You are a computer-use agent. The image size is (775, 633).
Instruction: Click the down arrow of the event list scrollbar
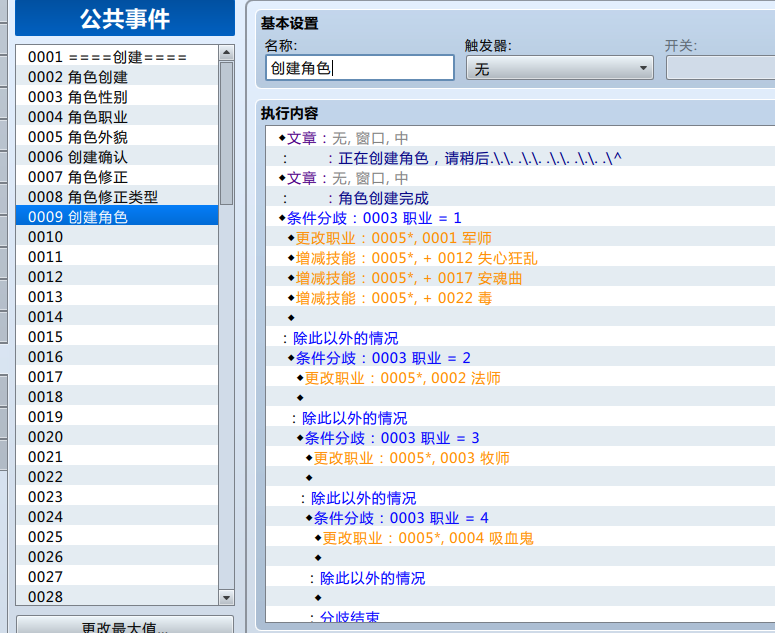(226, 597)
